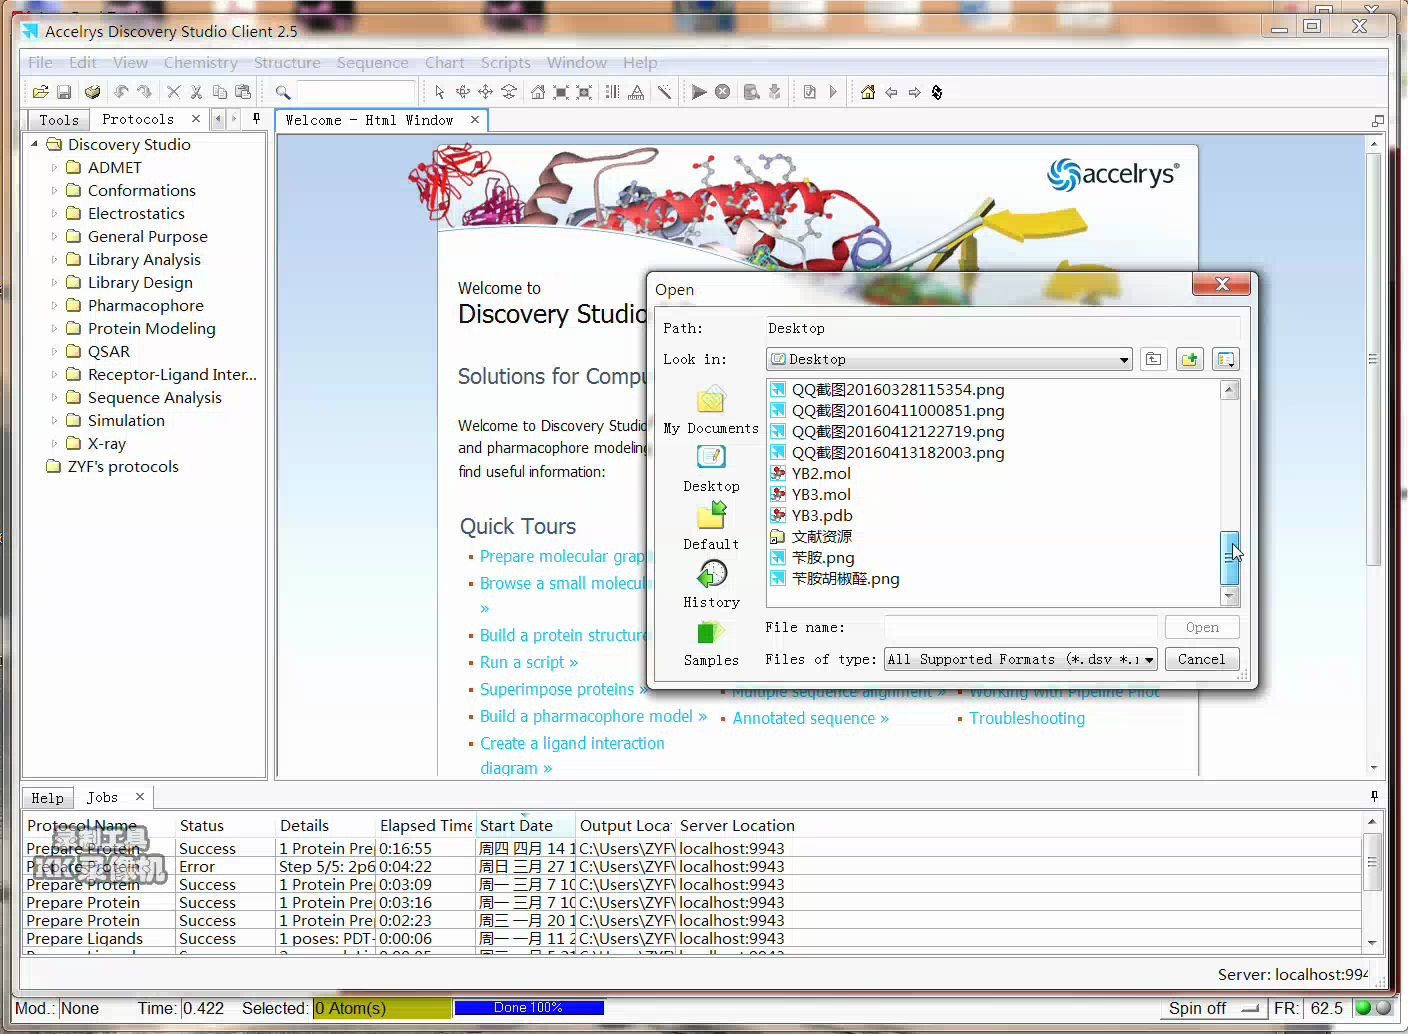Click the house-shaped icon beside Zoom tool
The width and height of the screenshot is (1408, 1034).
538,92
